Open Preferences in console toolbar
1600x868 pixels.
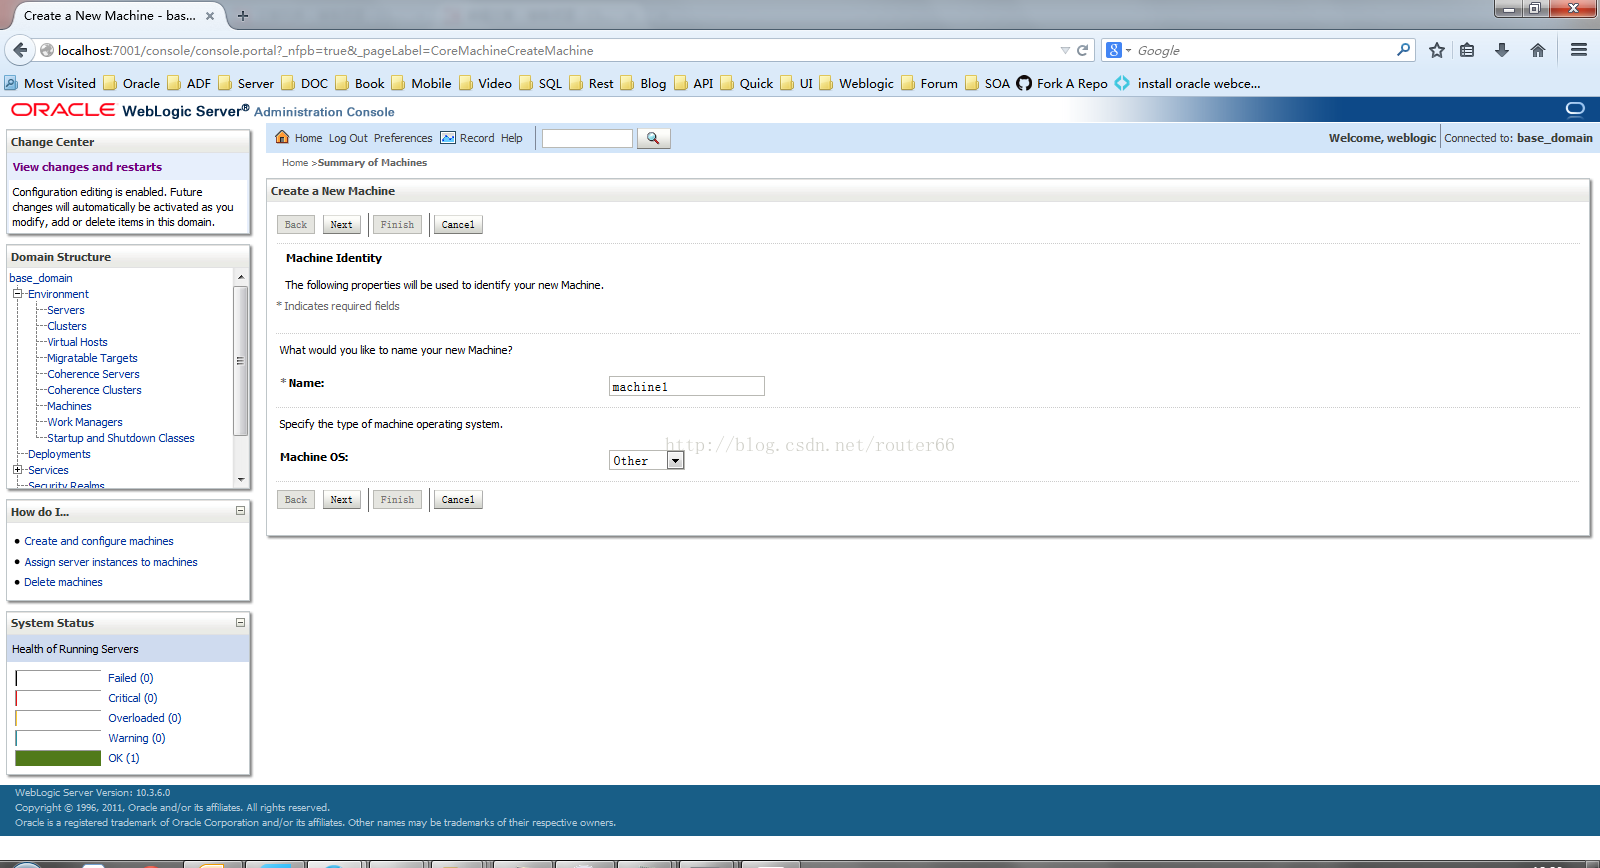(x=403, y=138)
